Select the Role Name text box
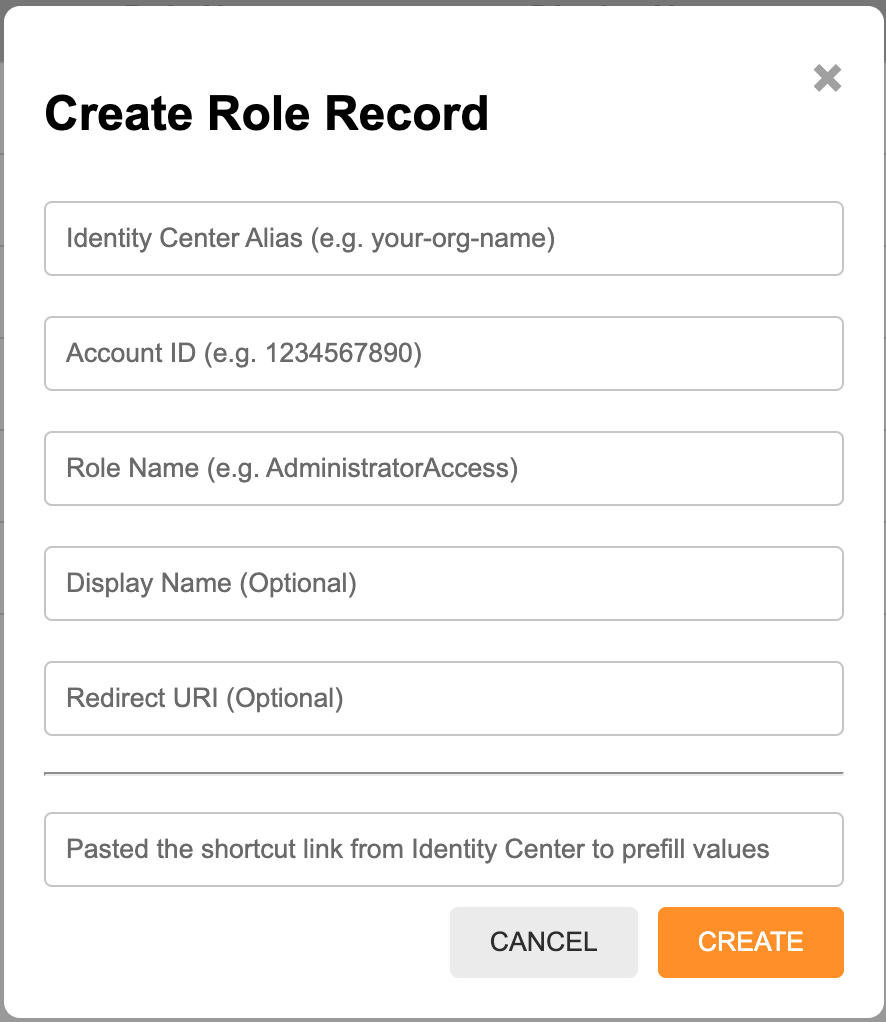Viewport: 886px width, 1022px height. click(x=443, y=469)
